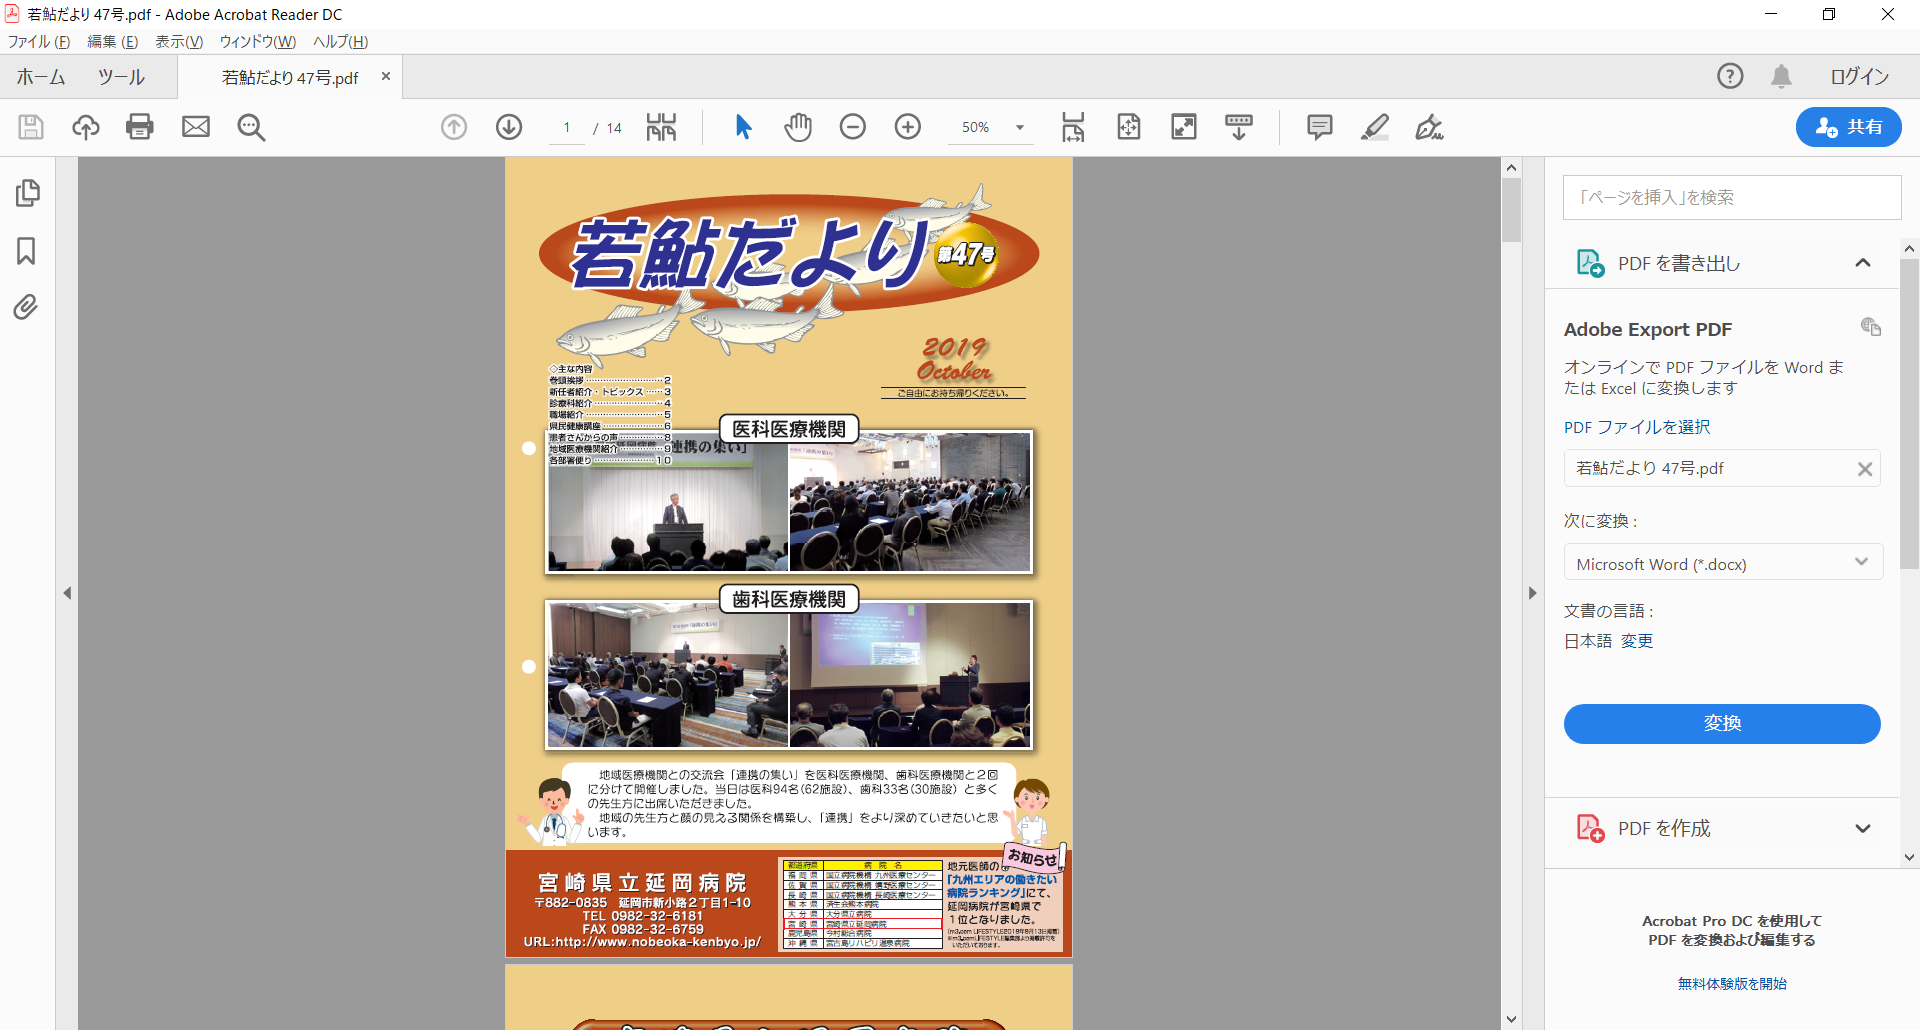The height and width of the screenshot is (1030, 1920).
Task: Click the 変更 language link
Action: [1637, 641]
